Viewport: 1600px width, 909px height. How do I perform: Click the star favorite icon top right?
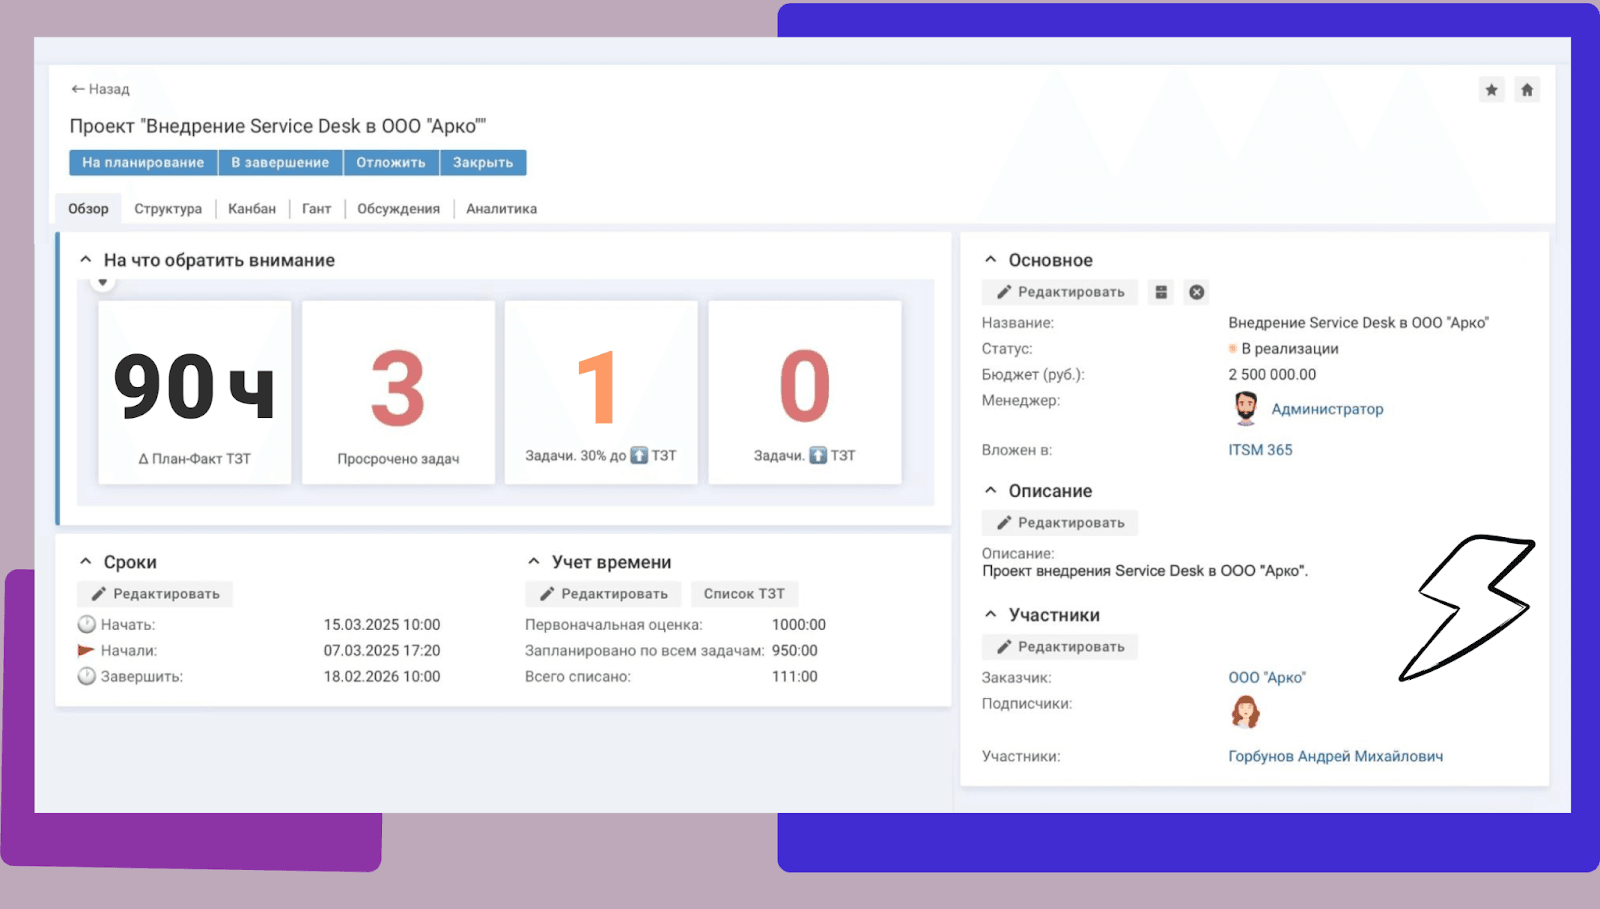pyautogui.click(x=1491, y=89)
